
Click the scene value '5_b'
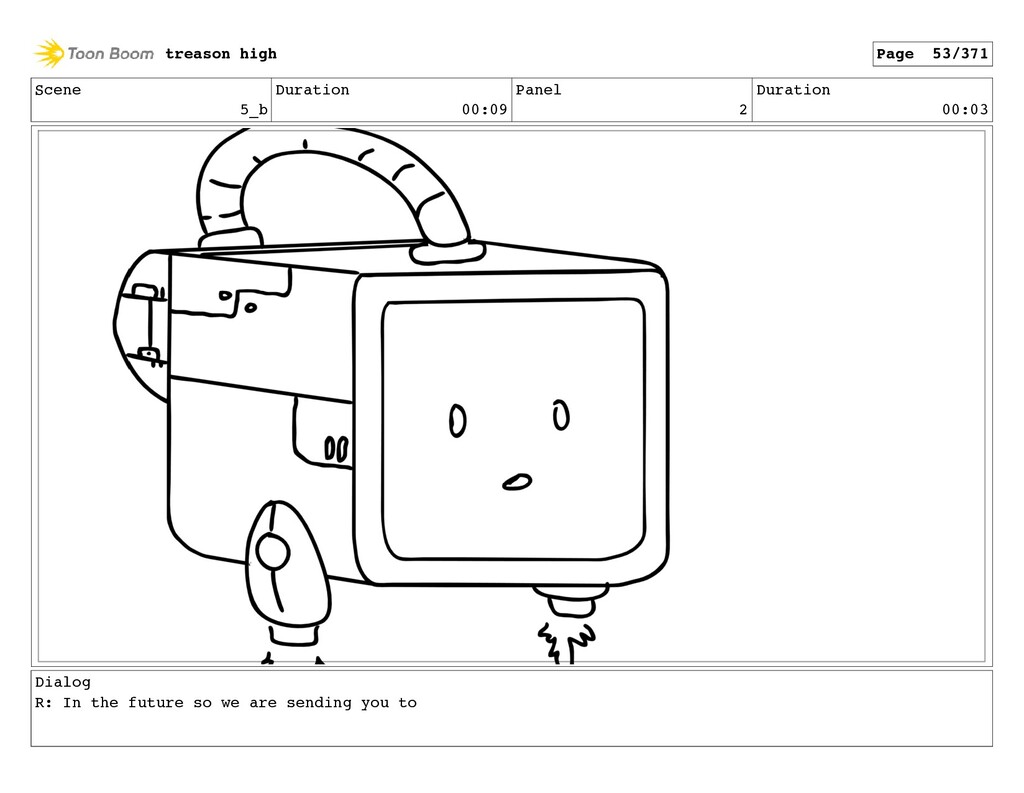click(253, 110)
